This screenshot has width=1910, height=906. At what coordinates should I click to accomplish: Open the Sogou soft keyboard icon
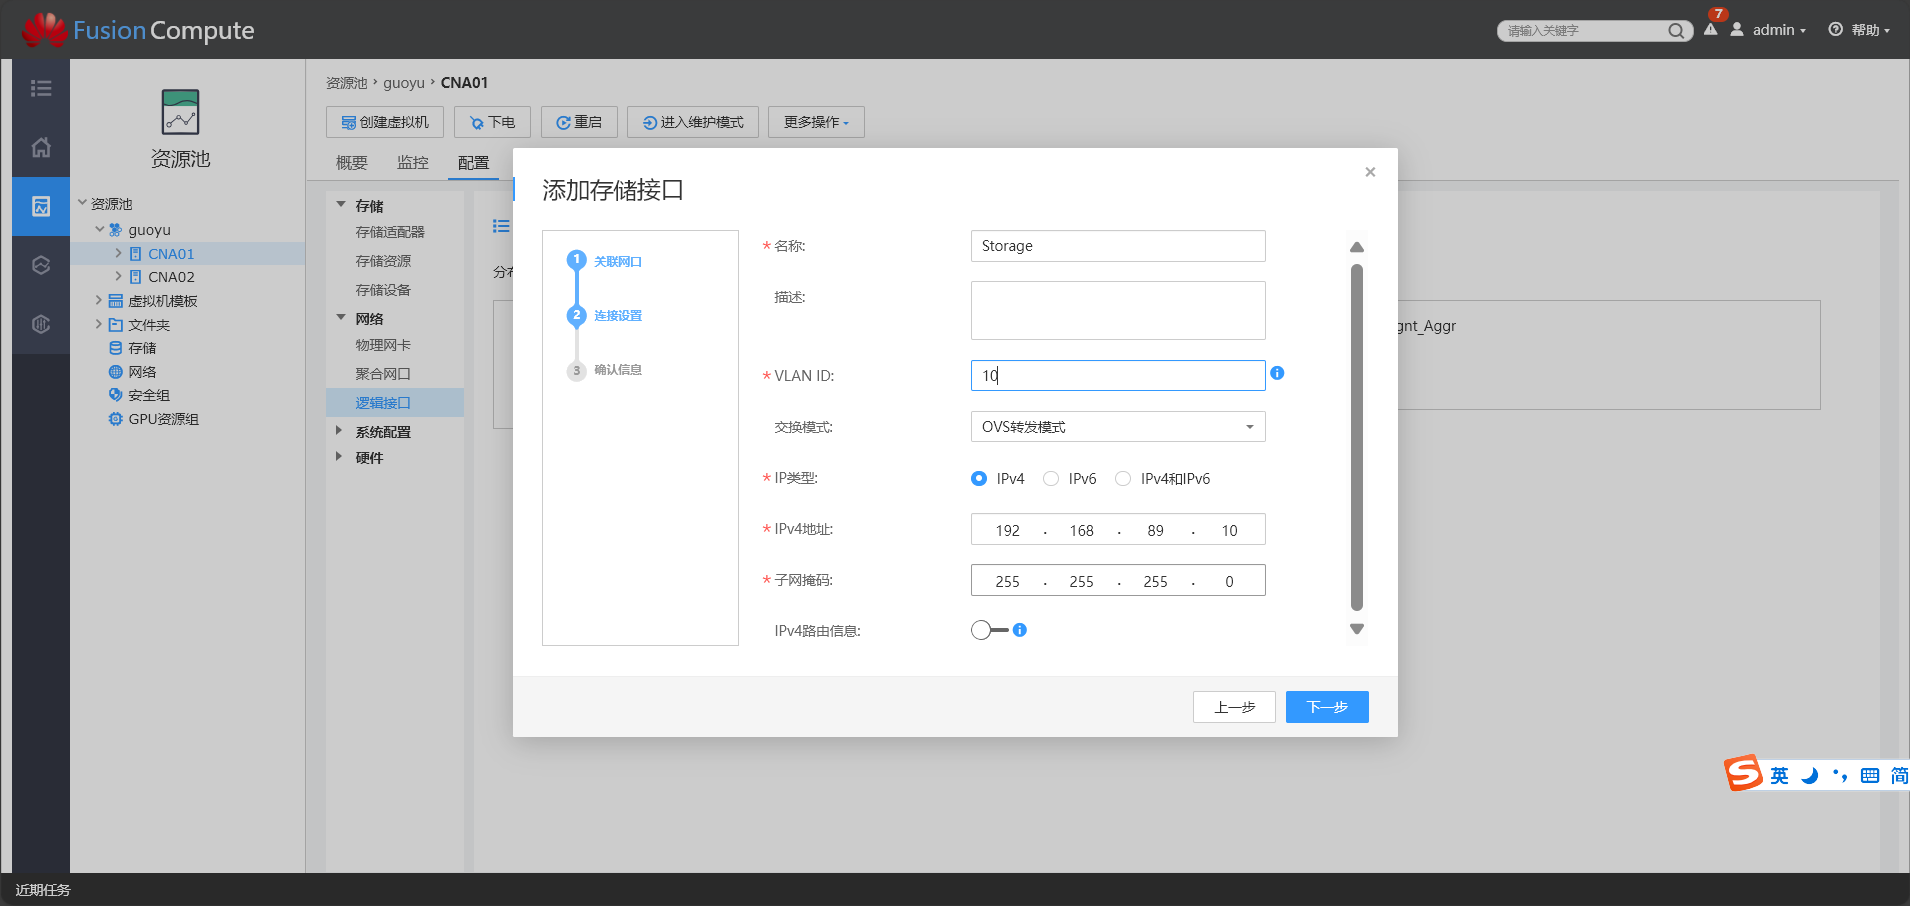pyautogui.click(x=1870, y=776)
